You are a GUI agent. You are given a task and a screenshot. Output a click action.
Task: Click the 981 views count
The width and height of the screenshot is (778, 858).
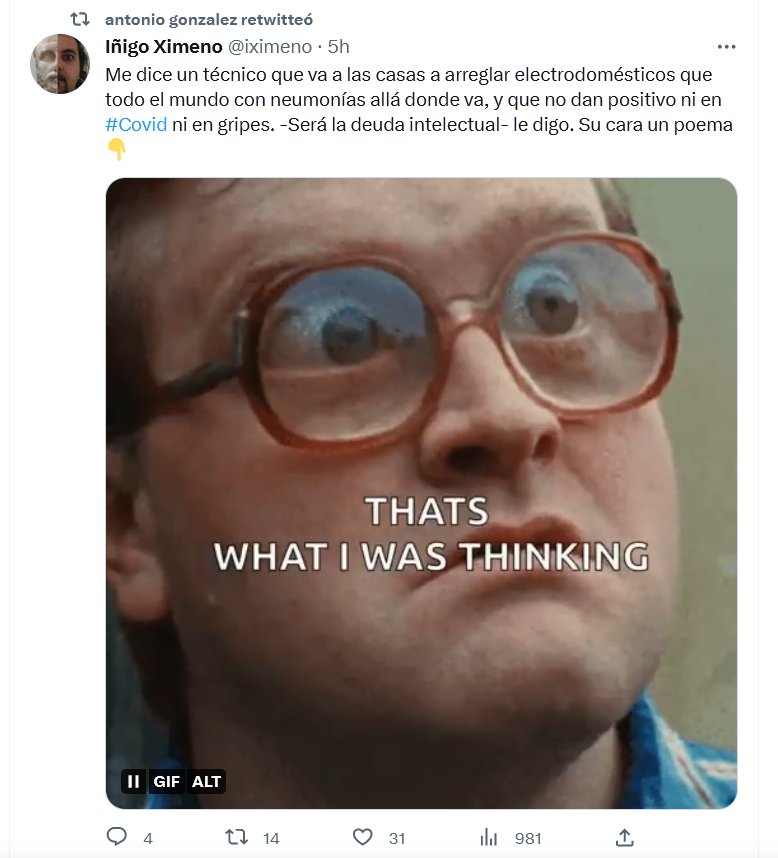(x=528, y=838)
